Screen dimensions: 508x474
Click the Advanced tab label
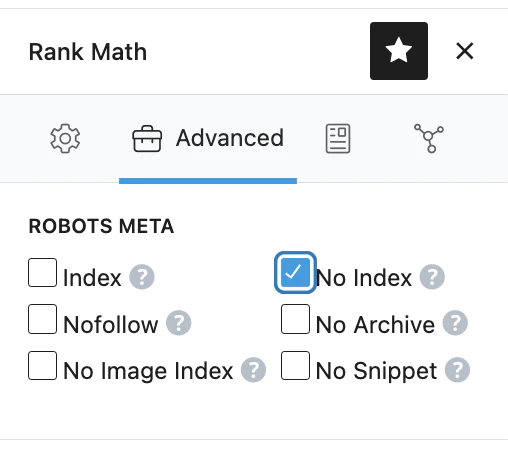pos(230,138)
